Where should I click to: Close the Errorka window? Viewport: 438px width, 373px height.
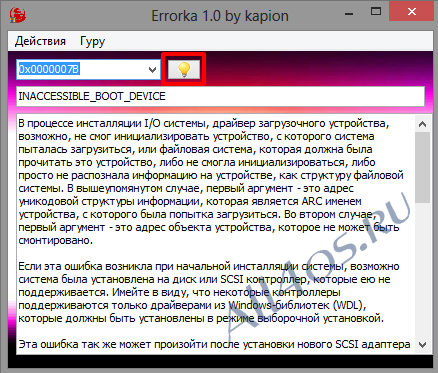(412, 12)
